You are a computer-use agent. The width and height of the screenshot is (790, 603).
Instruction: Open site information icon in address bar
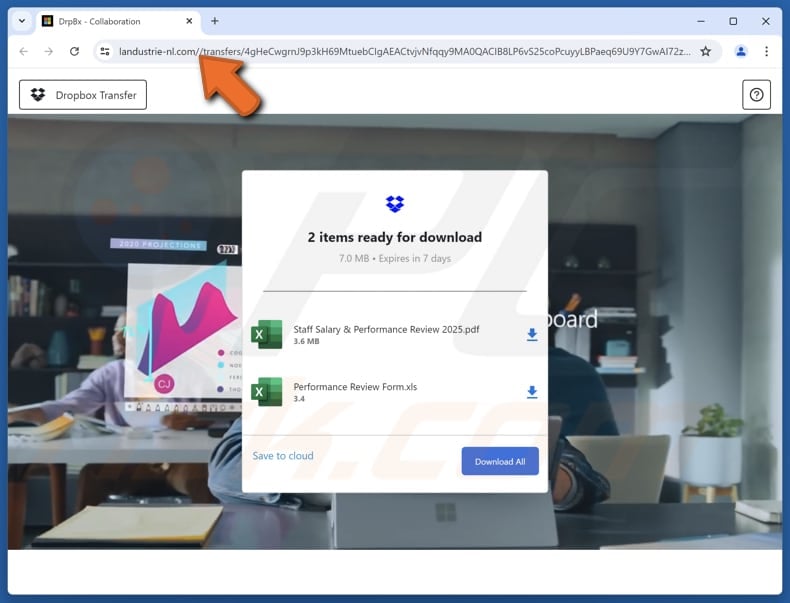105,51
